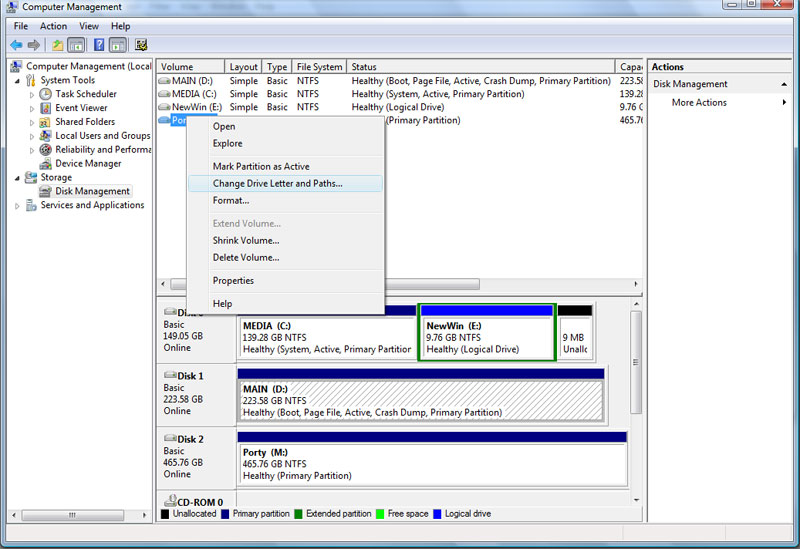
Task: Select the MAIN (D:) volume drive icon
Action: pyautogui.click(x=165, y=81)
